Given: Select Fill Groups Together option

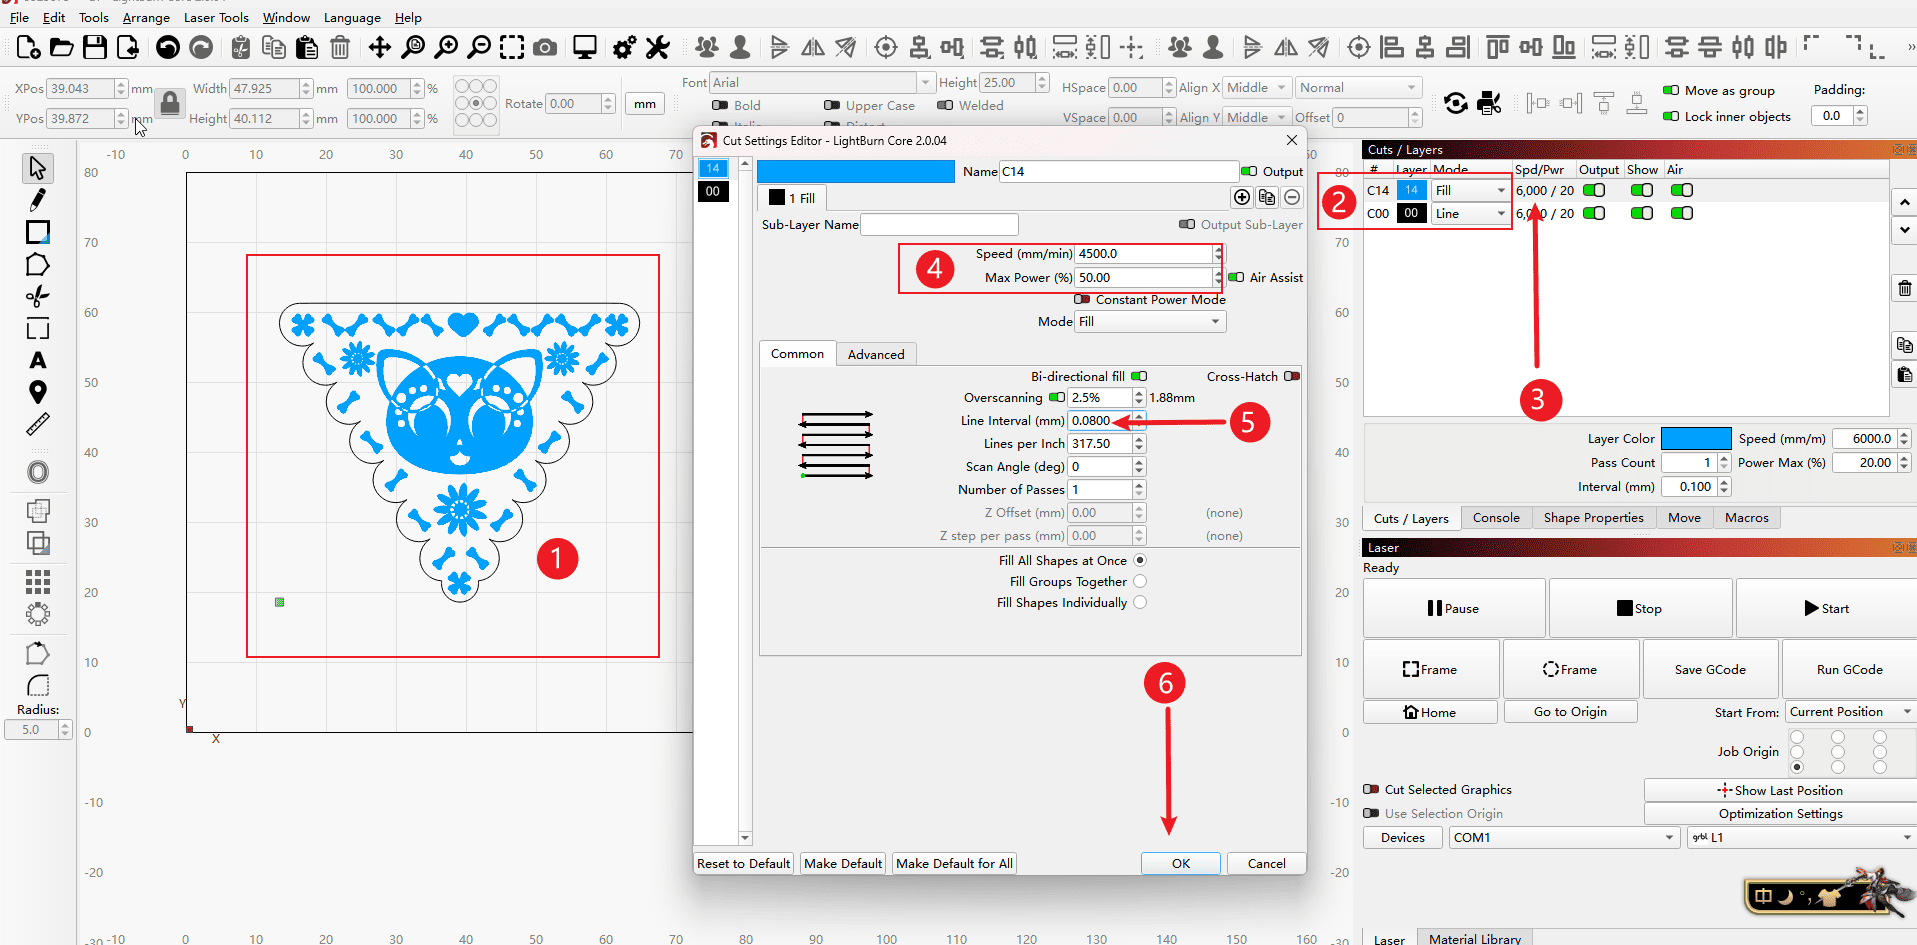Looking at the screenshot, I should (x=1140, y=581).
